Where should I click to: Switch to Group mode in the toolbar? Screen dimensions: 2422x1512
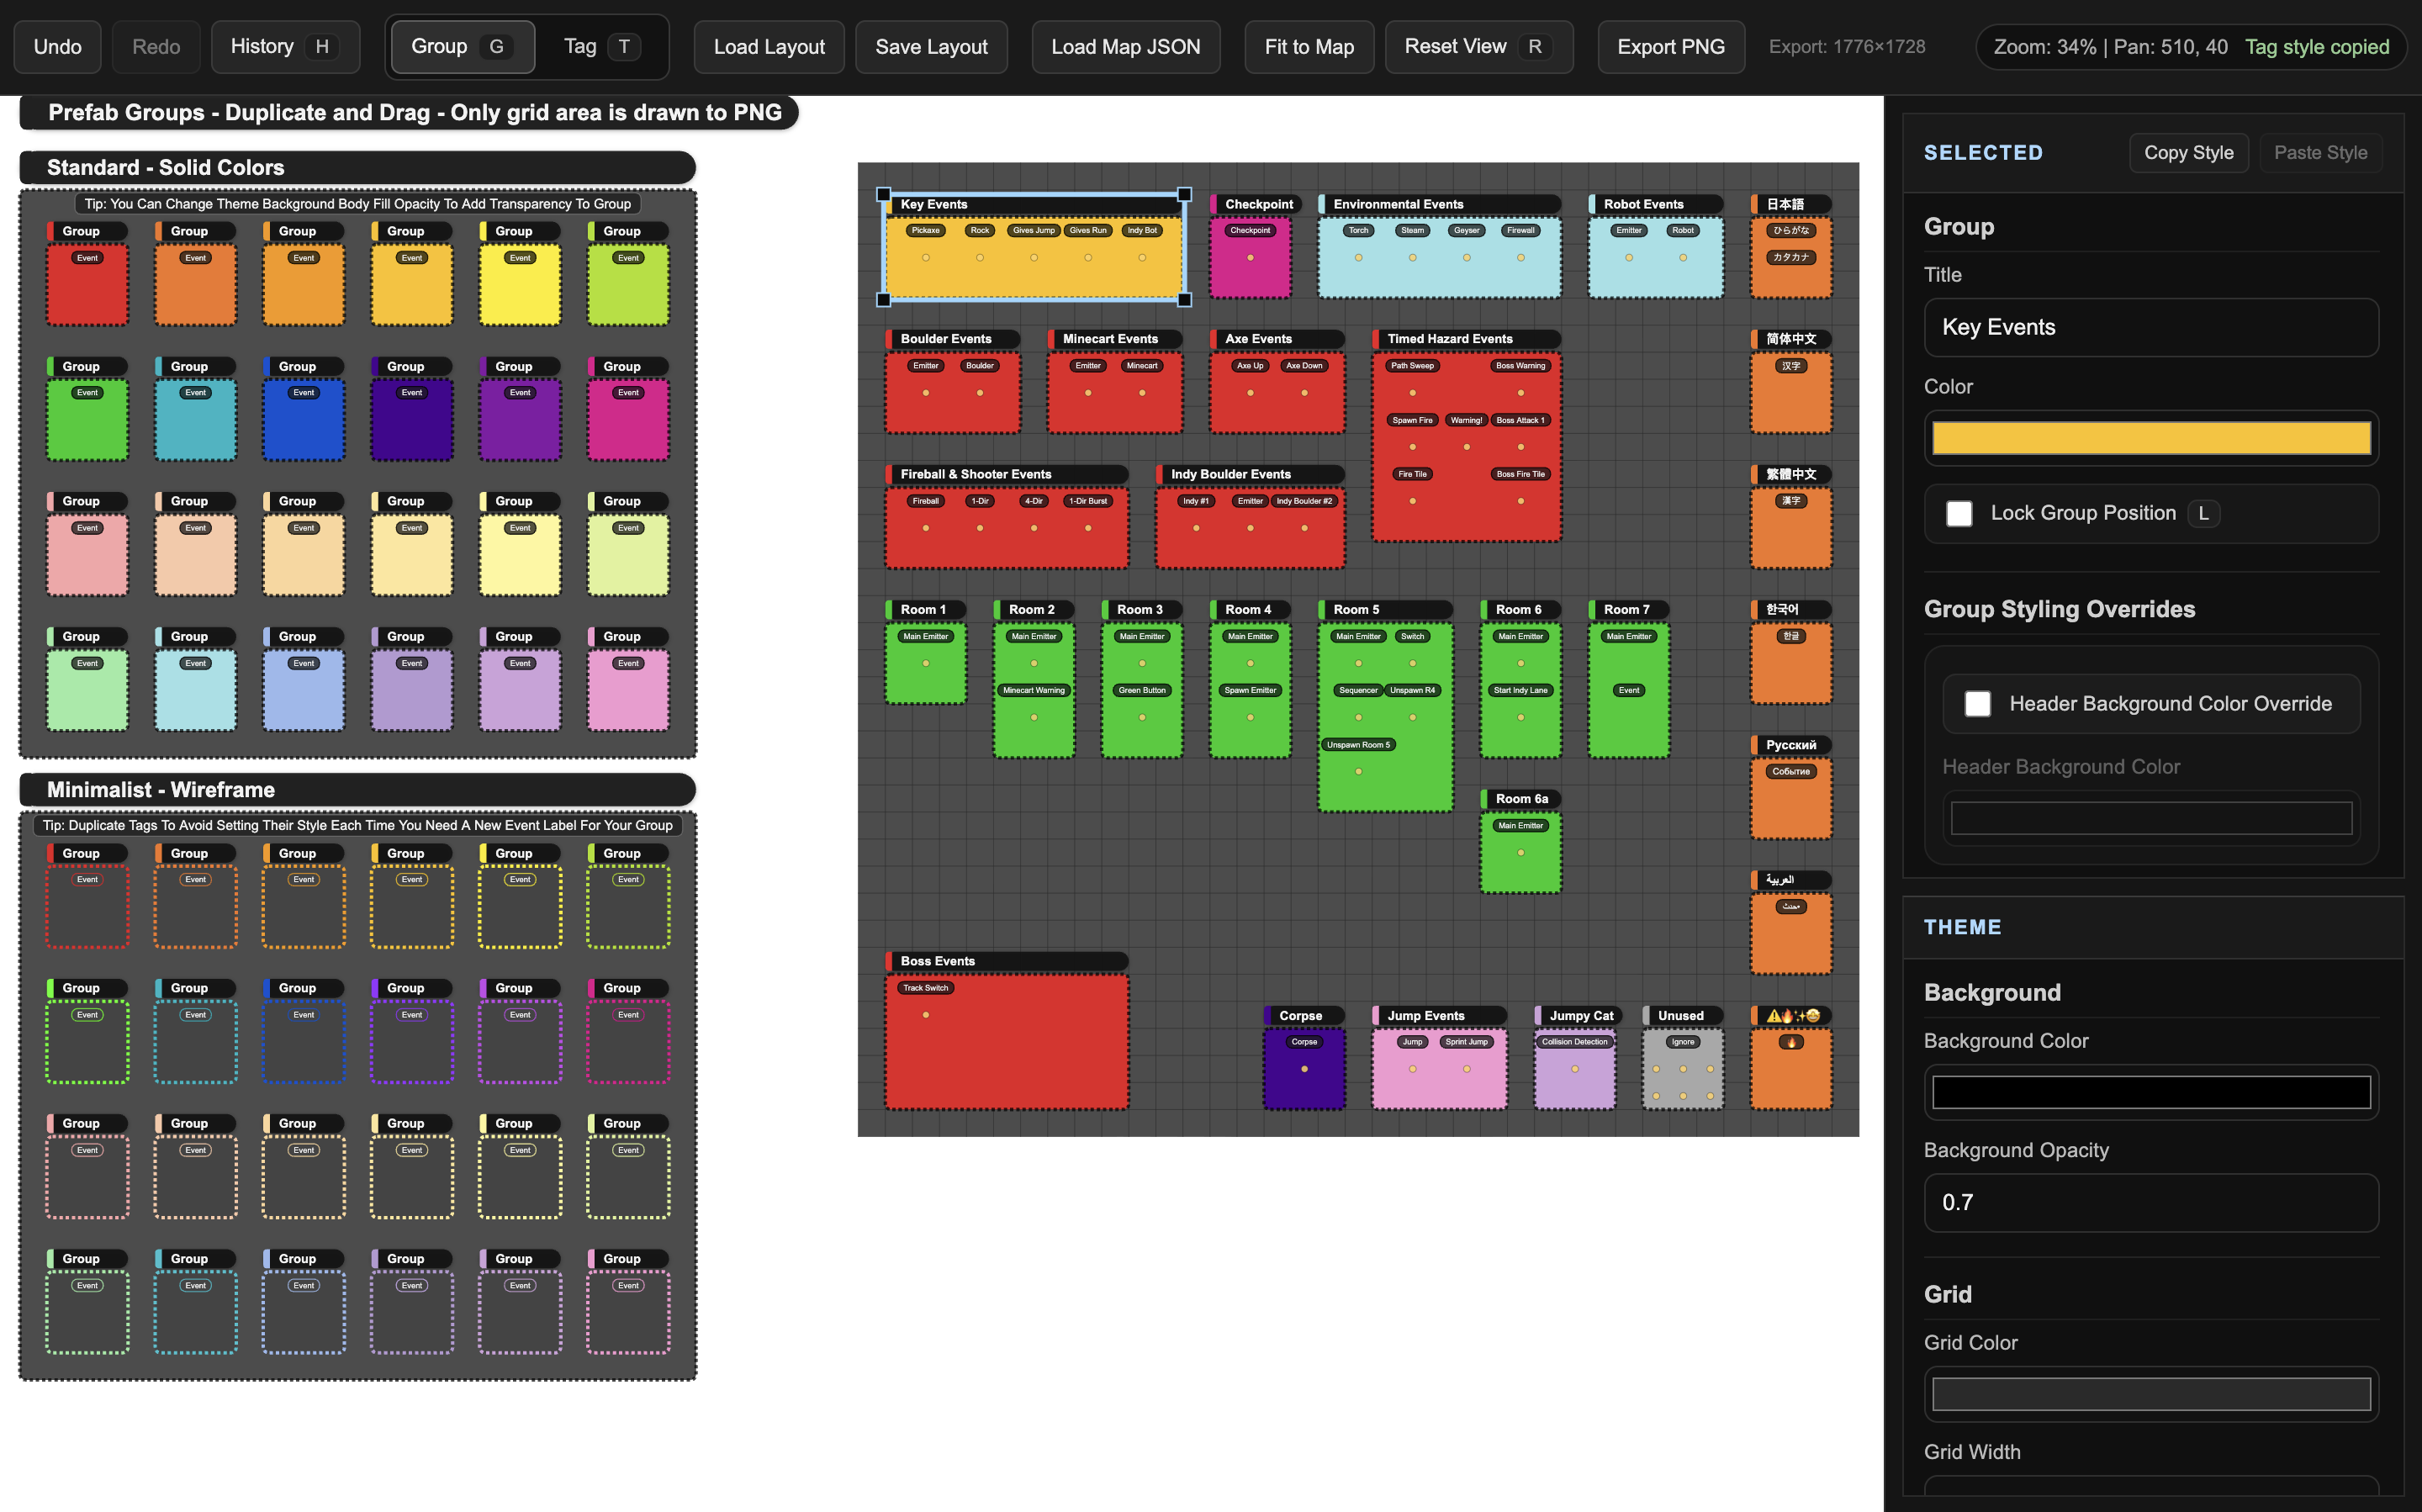[x=461, y=47]
